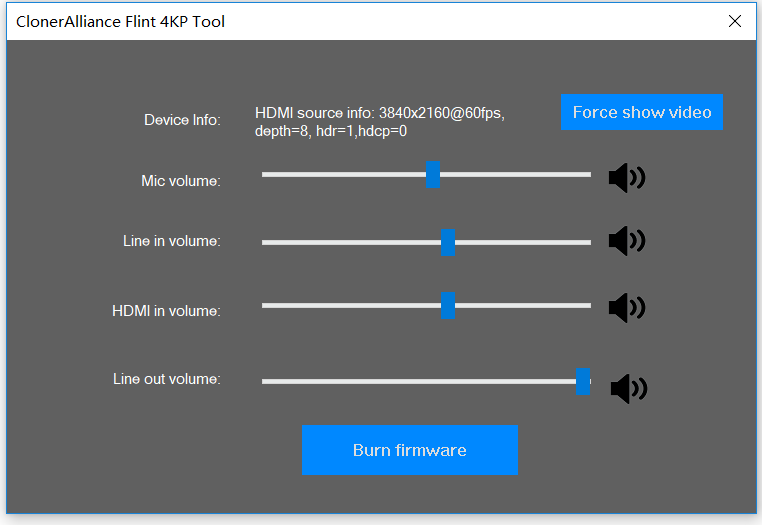The height and width of the screenshot is (525, 762).
Task: Raise HDMI in volume via the track's right part
Action: coord(523,306)
